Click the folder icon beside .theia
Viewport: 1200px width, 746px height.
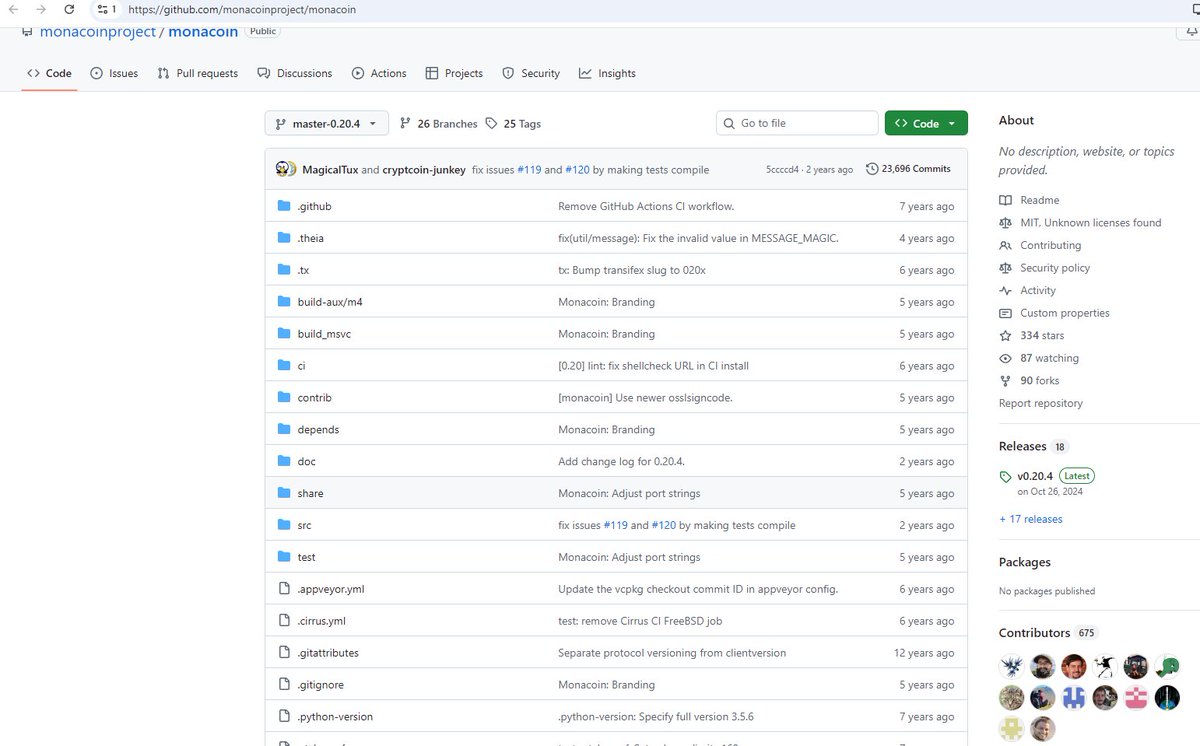coord(284,238)
